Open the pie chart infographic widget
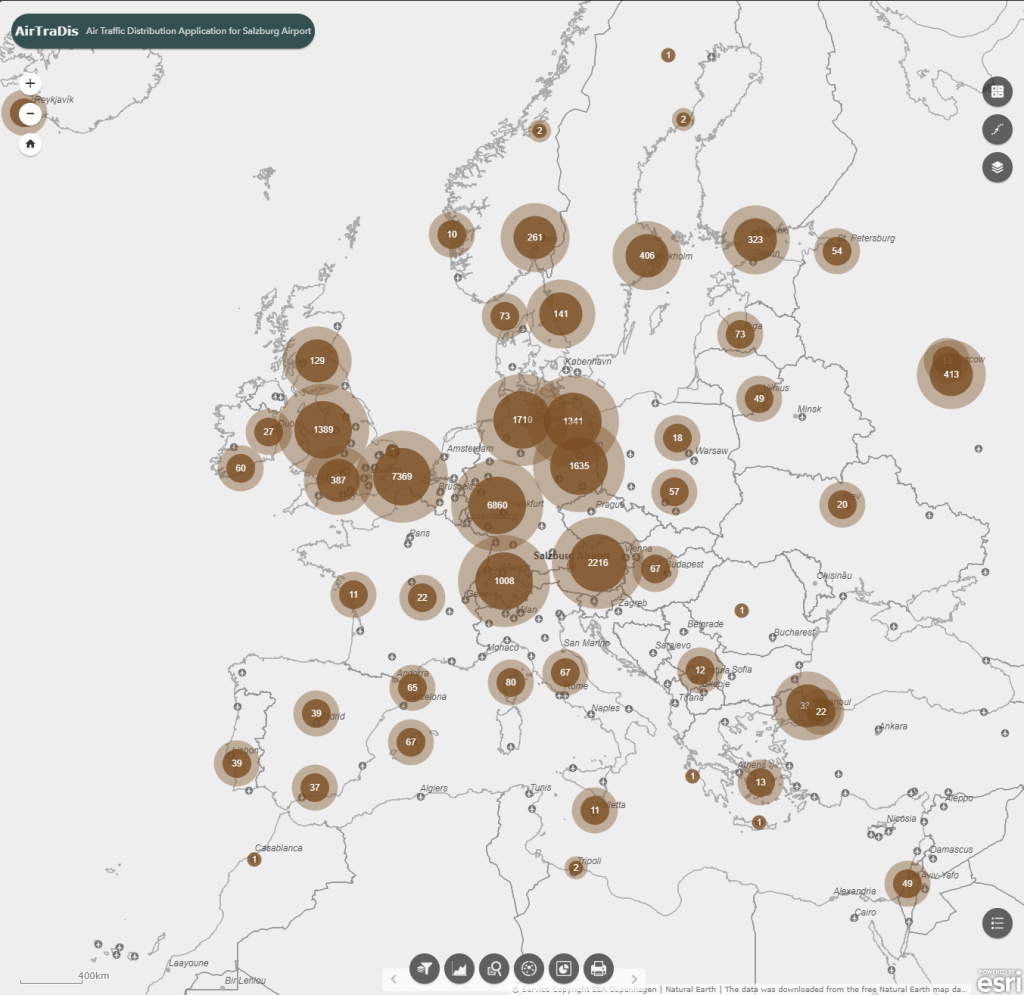 click(x=564, y=968)
